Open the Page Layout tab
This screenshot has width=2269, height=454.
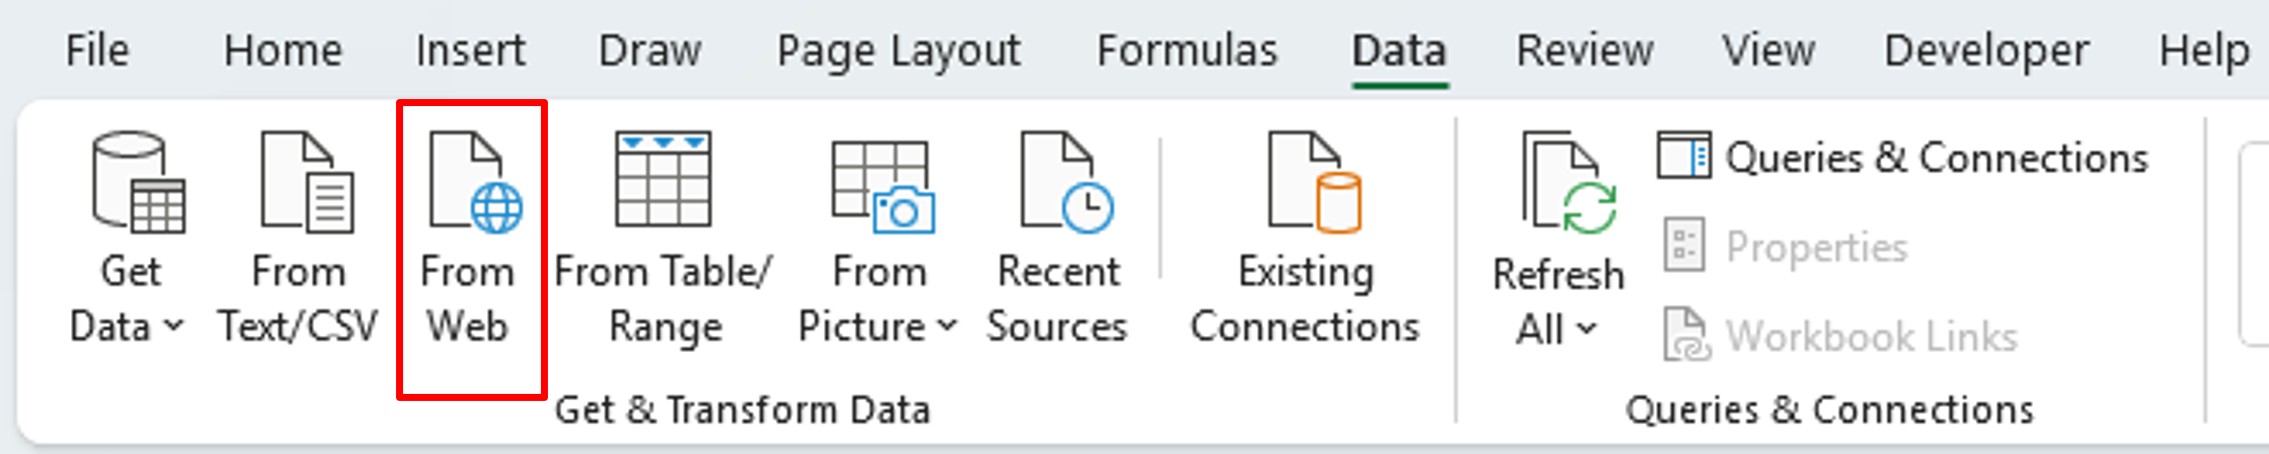pos(899,52)
